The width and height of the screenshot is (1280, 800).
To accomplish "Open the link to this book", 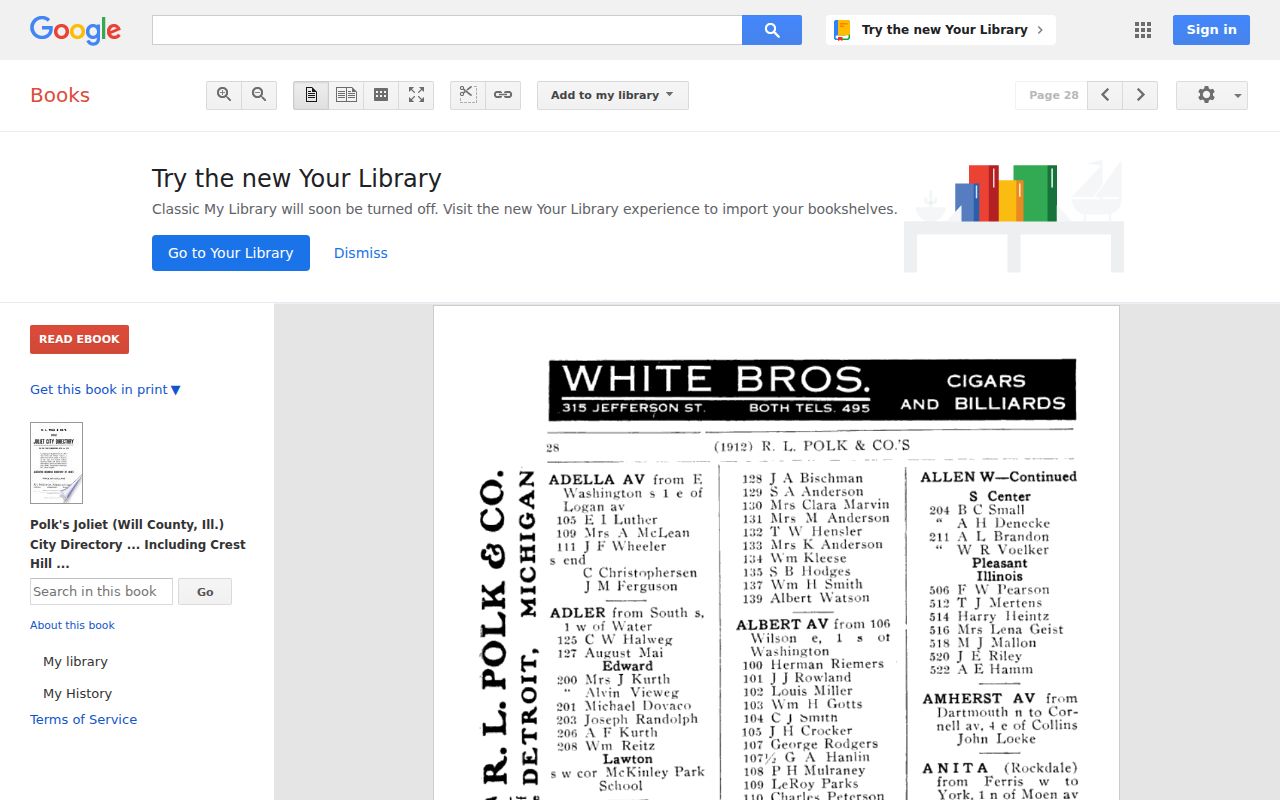I will click(503, 95).
